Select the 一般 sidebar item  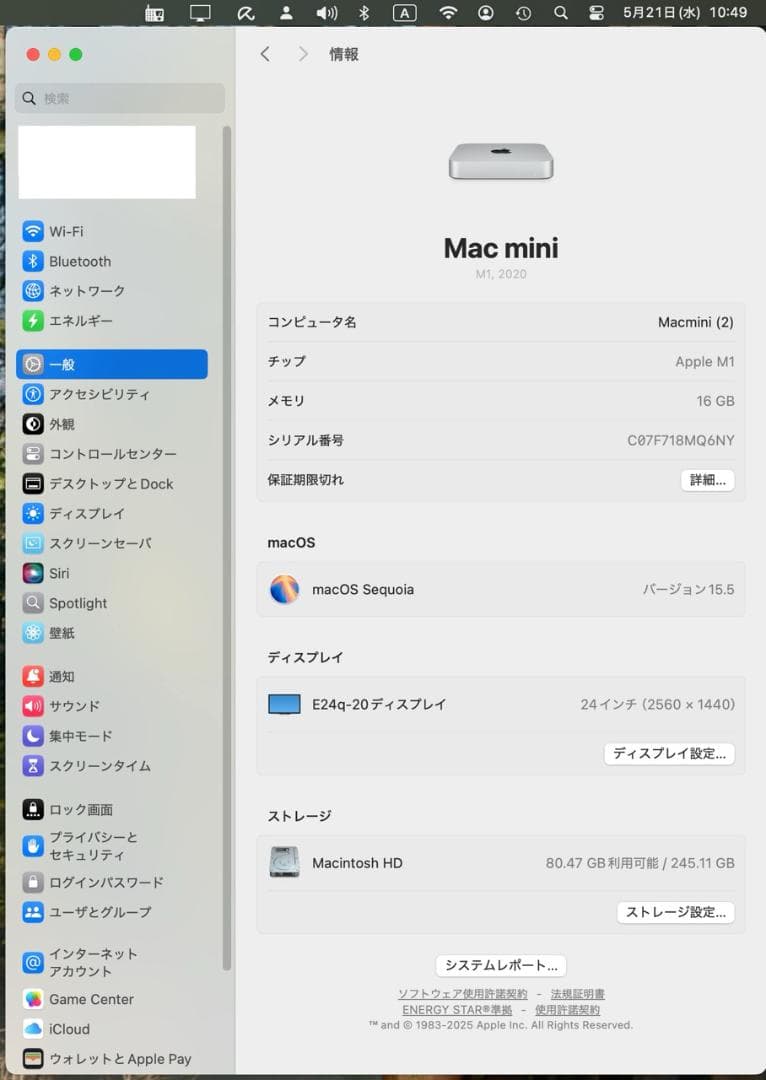coord(112,364)
